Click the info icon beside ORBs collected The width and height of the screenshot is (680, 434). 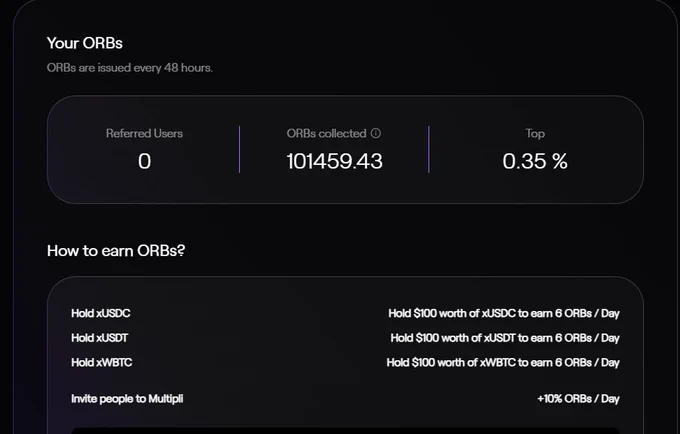(376, 133)
